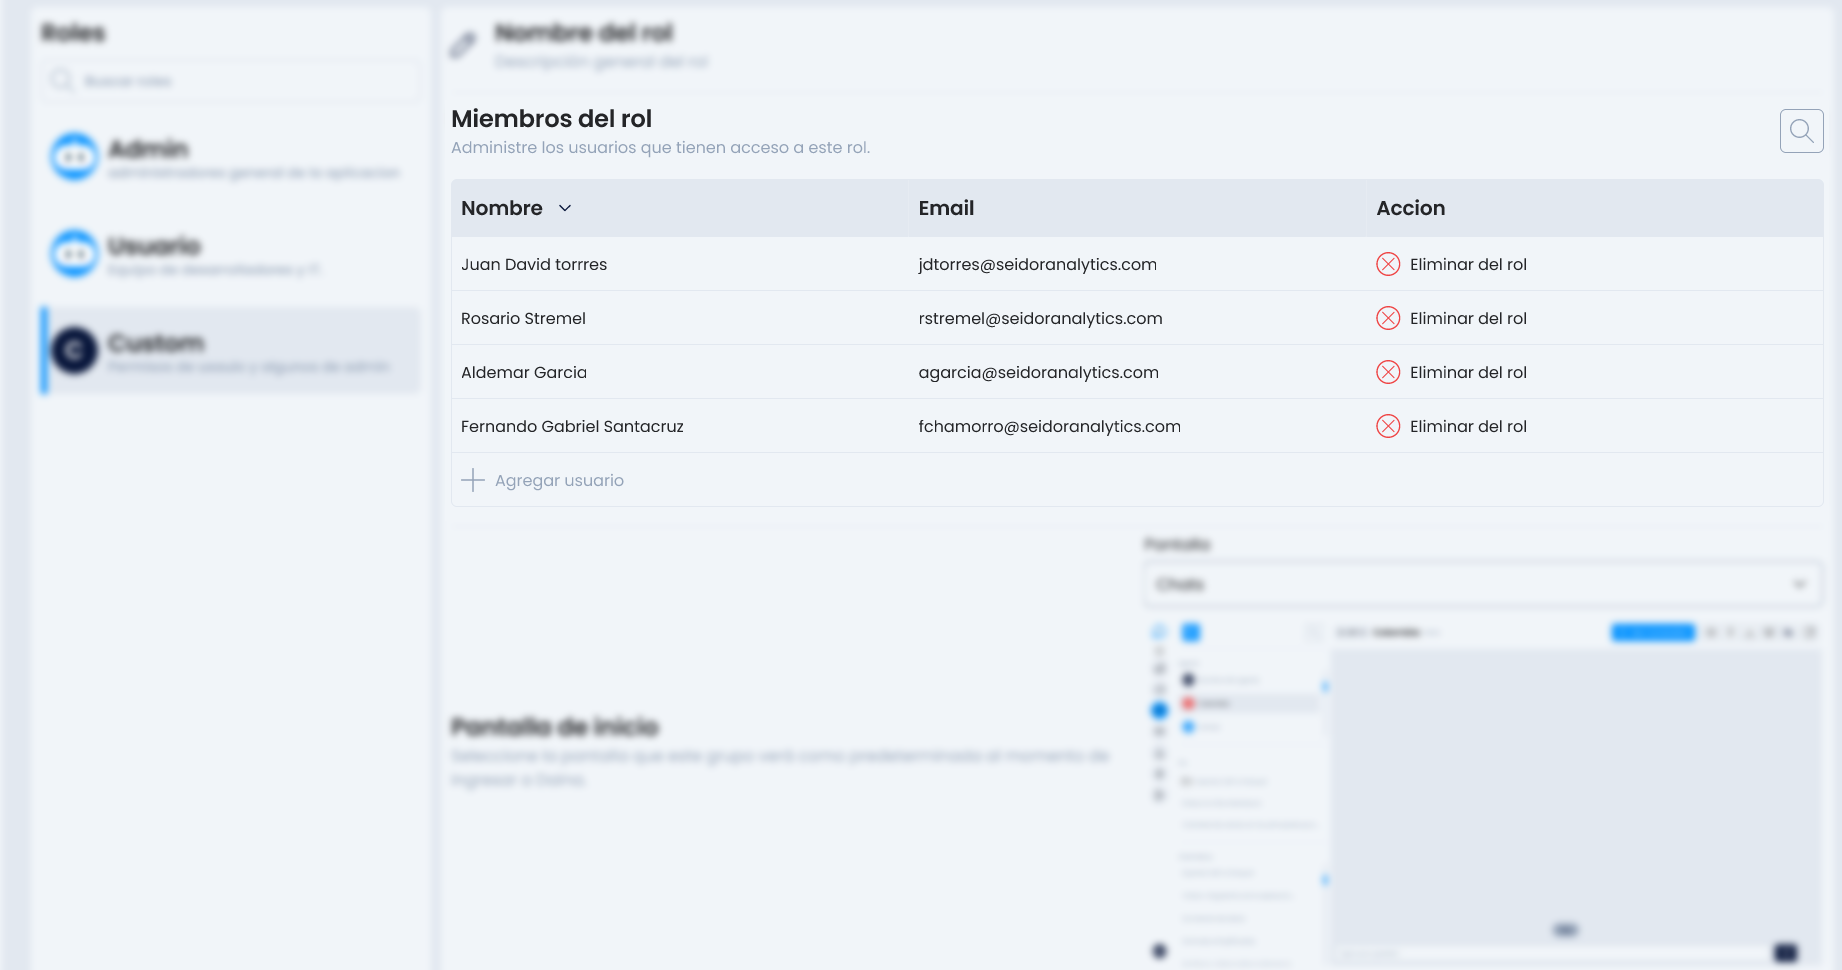1842x970 pixels.
Task: Click red X icon beside Rosario Stremel
Action: [1388, 318]
